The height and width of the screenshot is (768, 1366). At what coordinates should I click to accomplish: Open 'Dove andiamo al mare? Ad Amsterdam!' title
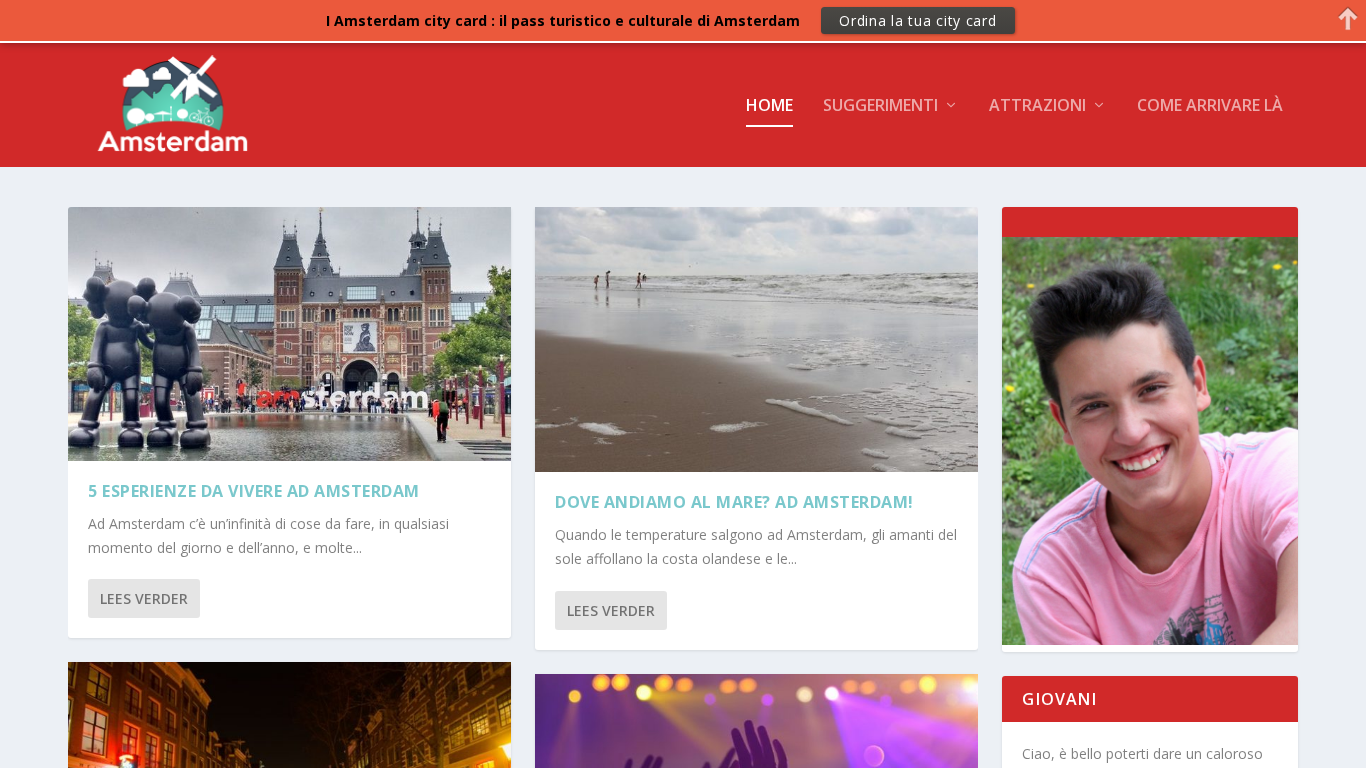[733, 502]
